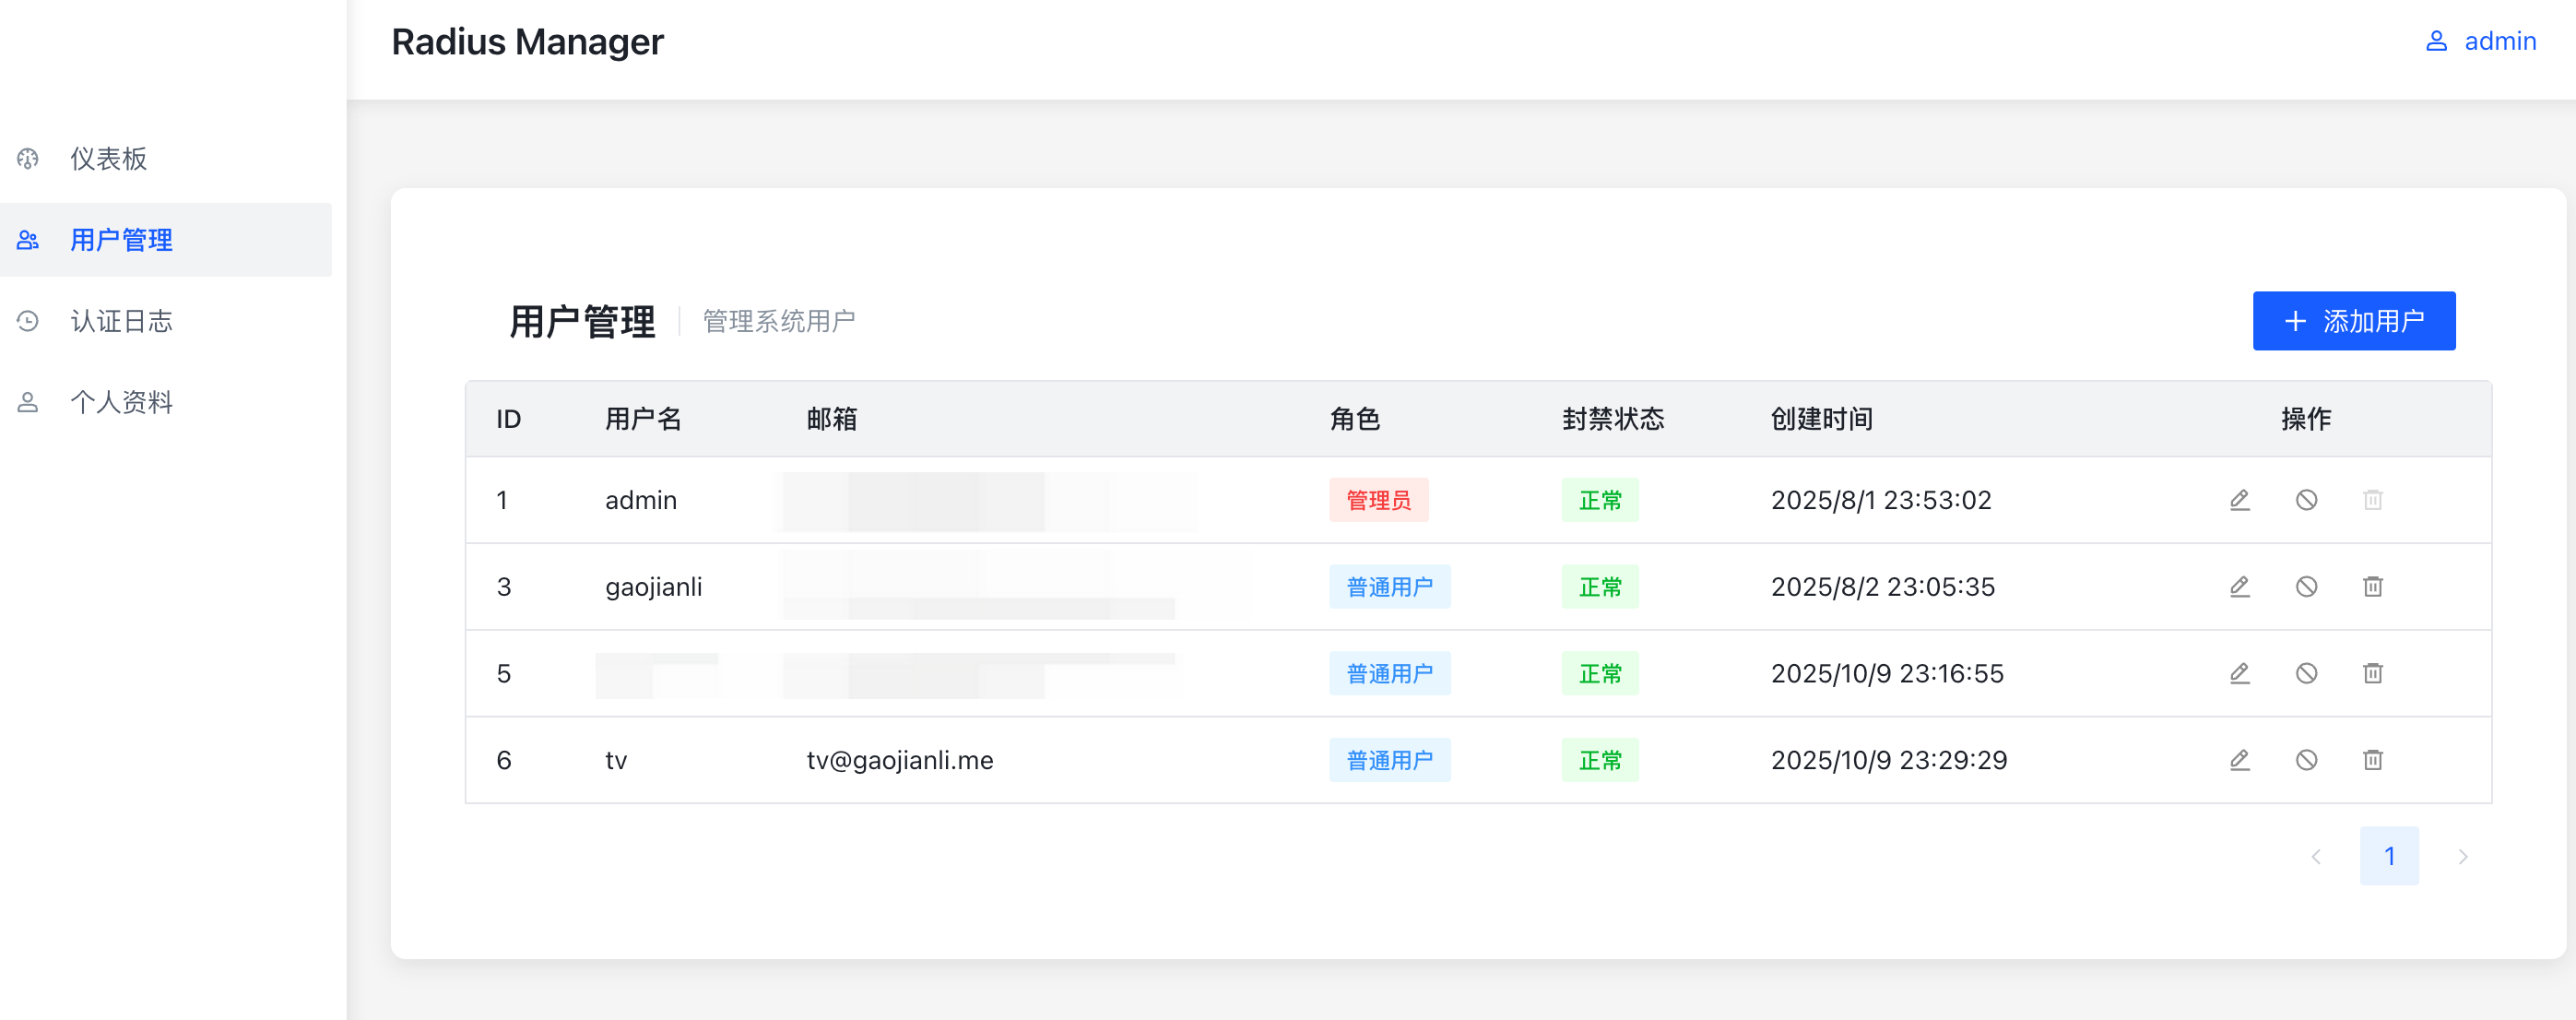Click the 管理员 role tag
The image size is (2576, 1020).
point(1378,500)
